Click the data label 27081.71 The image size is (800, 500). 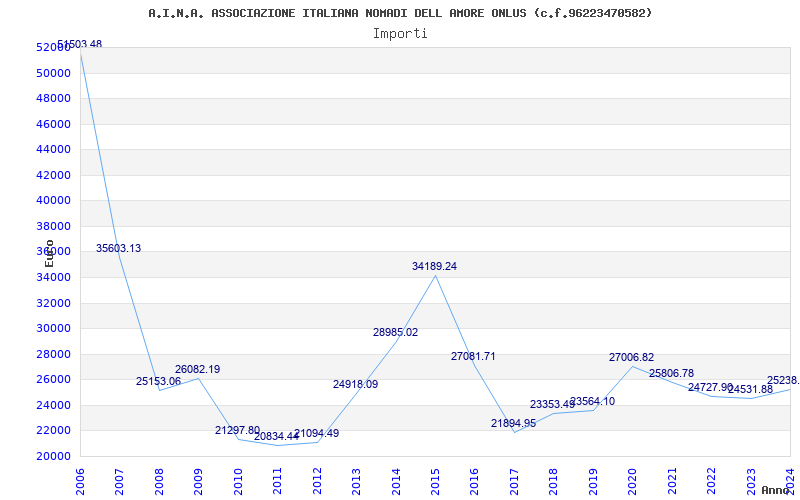473,356
